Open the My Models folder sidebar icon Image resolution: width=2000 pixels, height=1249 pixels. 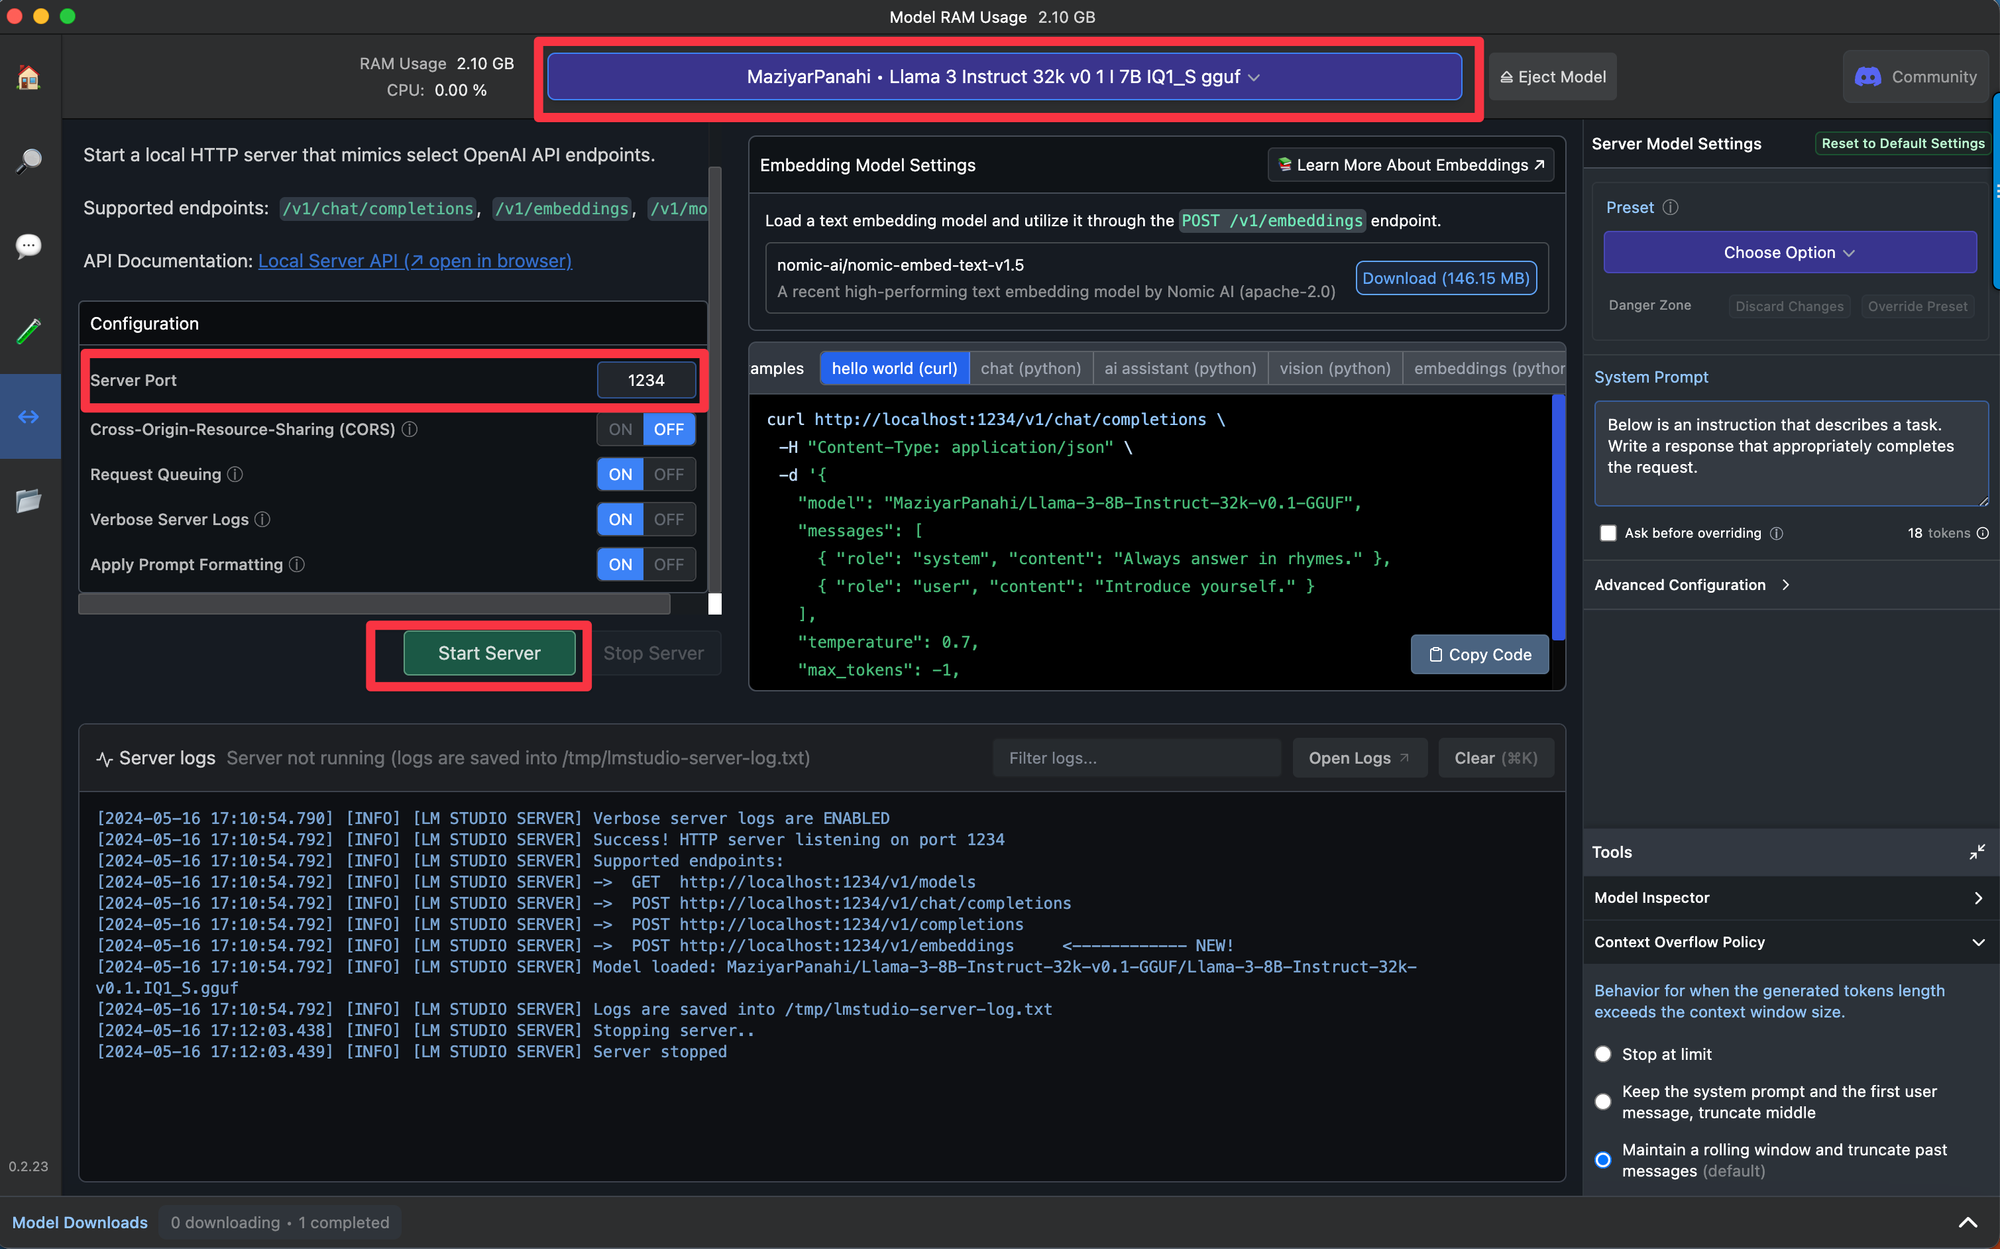tap(29, 500)
